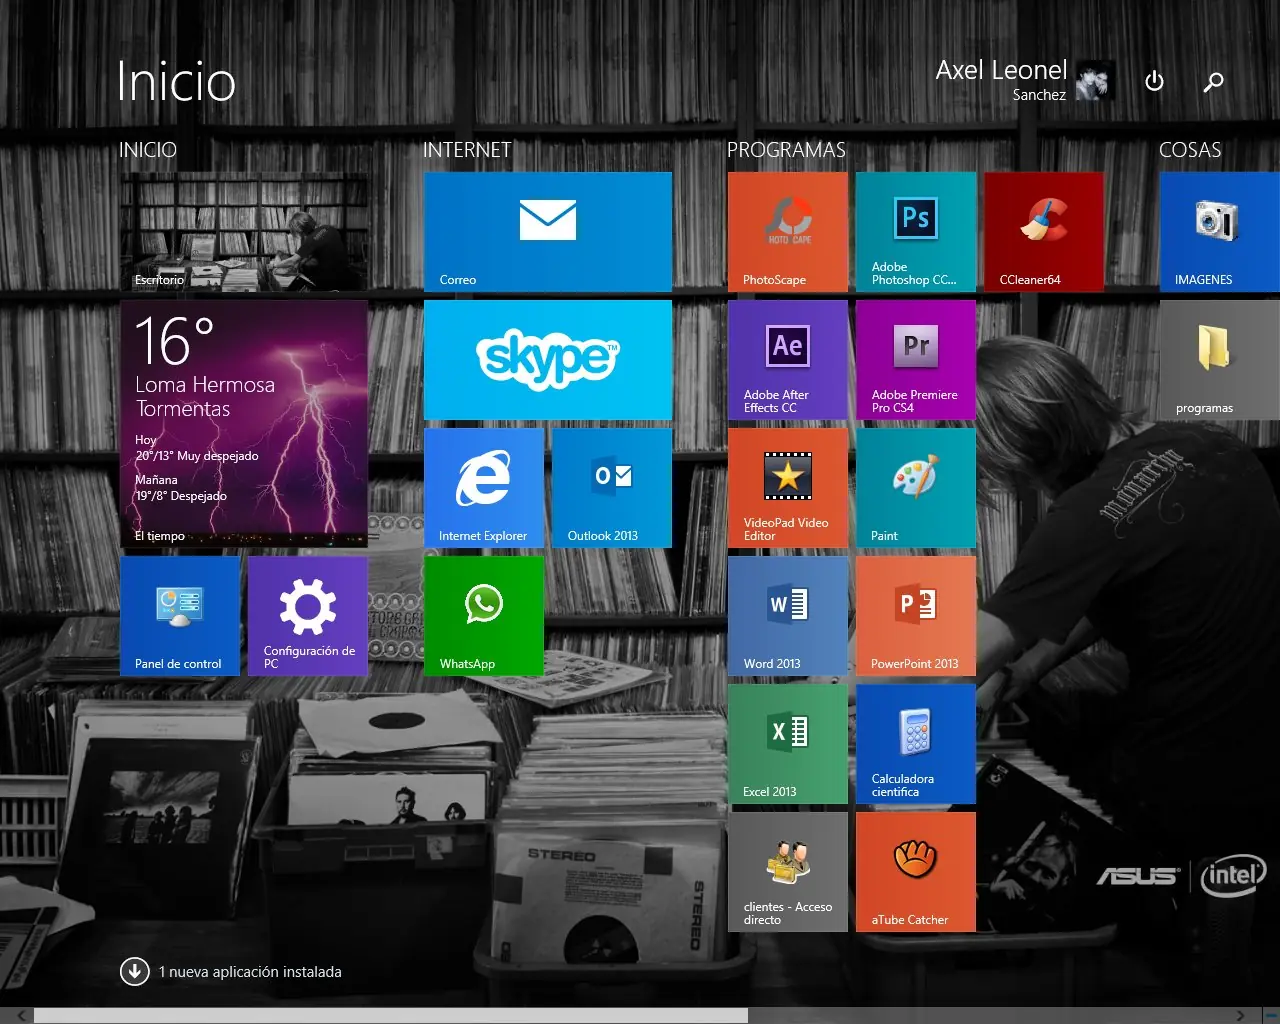This screenshot has width=1280, height=1024.
Task: Launch VideoPad Video Editor tile
Action: point(788,488)
